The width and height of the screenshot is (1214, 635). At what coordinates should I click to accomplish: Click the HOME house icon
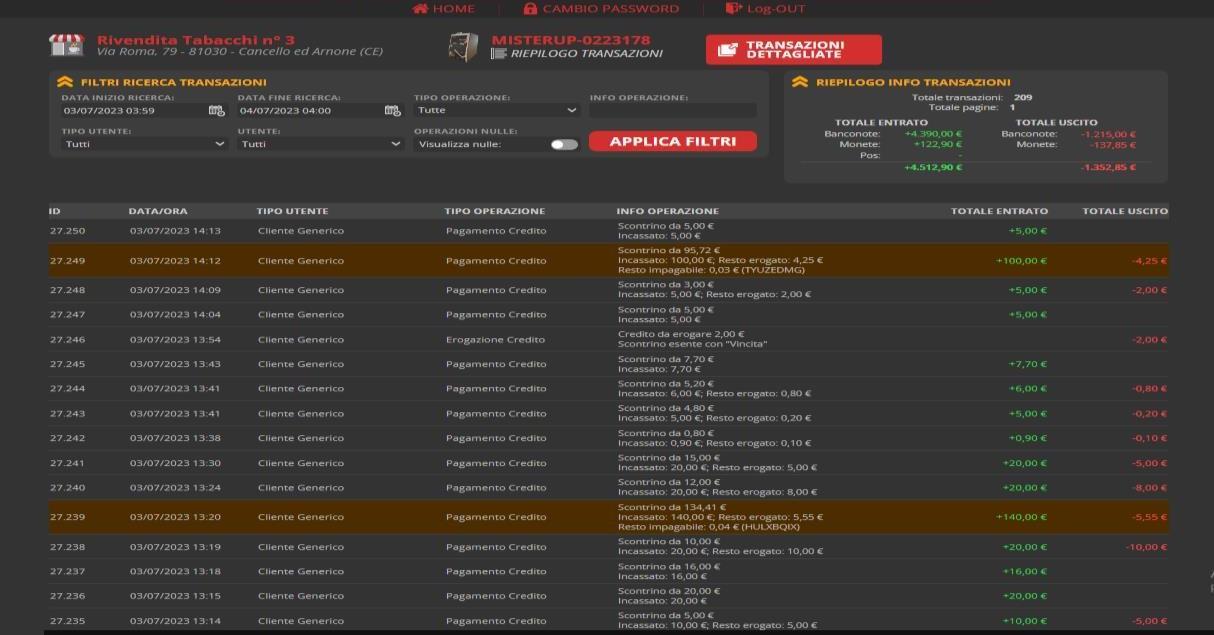(x=420, y=8)
